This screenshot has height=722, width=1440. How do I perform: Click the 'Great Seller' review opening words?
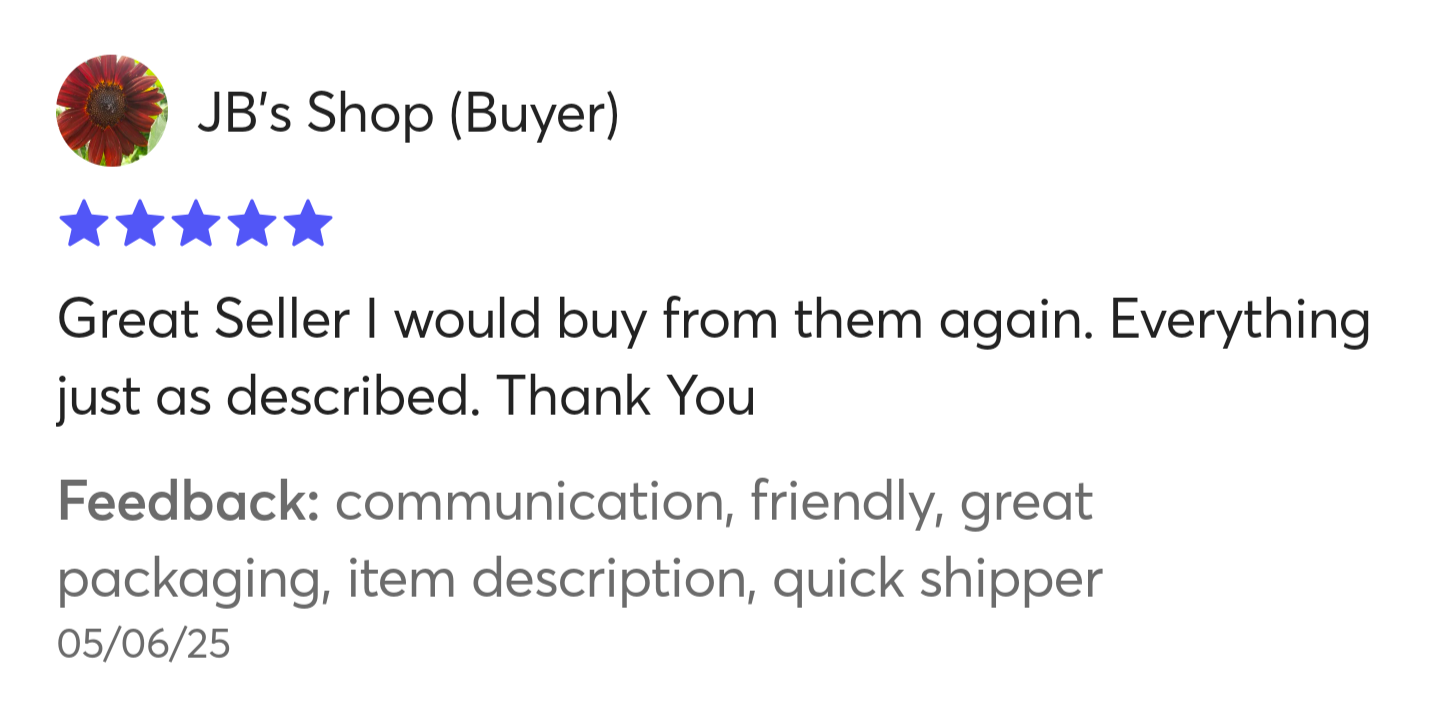(x=204, y=321)
